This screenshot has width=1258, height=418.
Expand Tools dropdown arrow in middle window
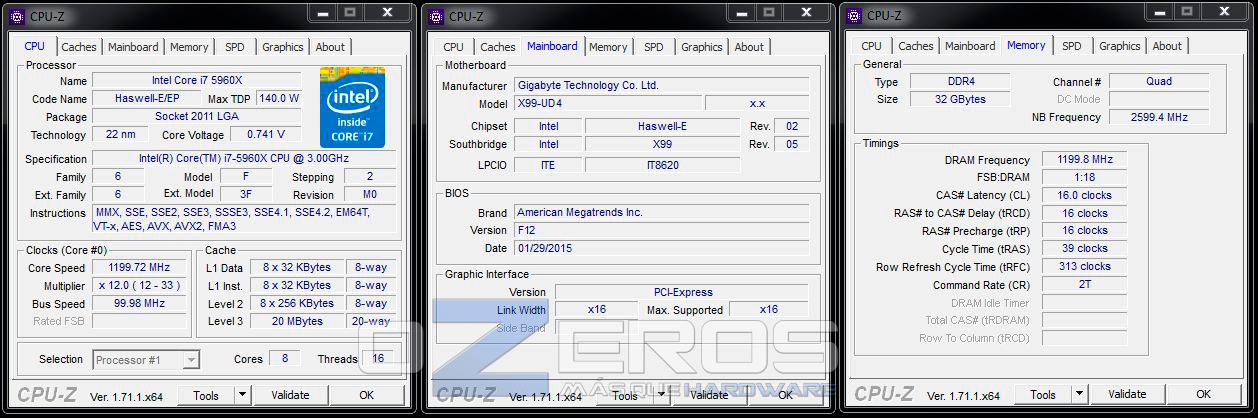[660, 396]
